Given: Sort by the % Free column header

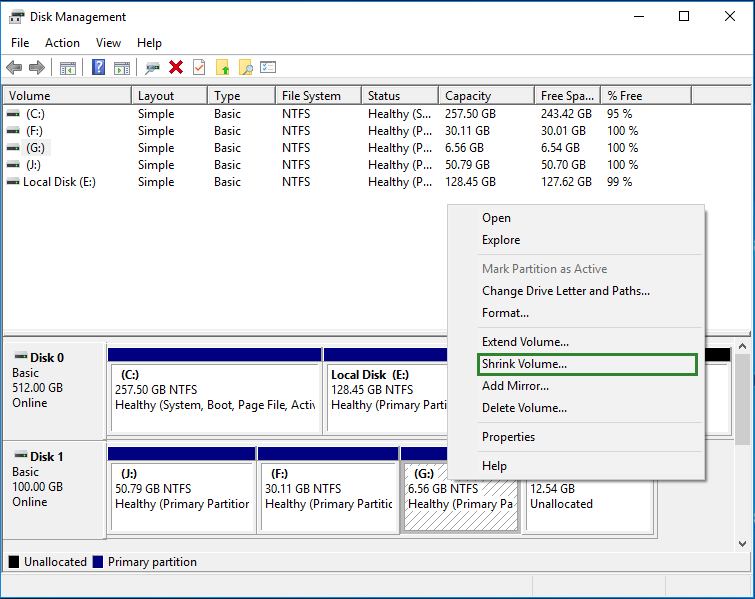Looking at the screenshot, I should click(x=646, y=96).
